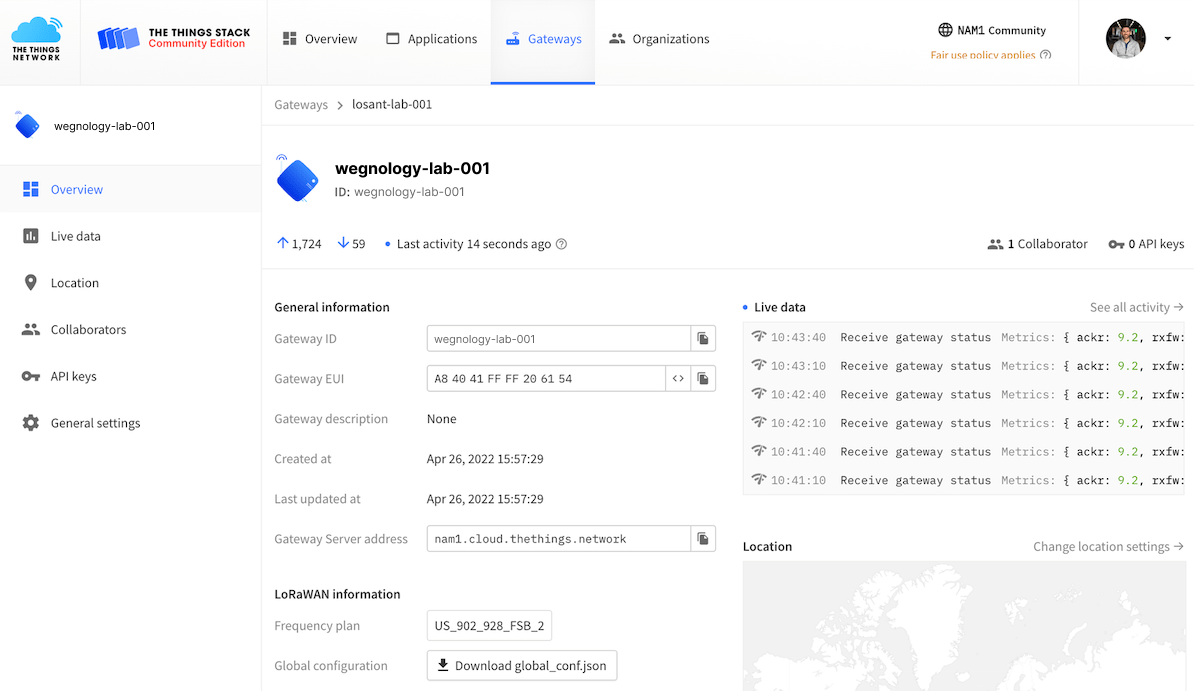Select the 10:43:40 gateway status event
Screen dimensions: 1194x691
click(x=964, y=337)
